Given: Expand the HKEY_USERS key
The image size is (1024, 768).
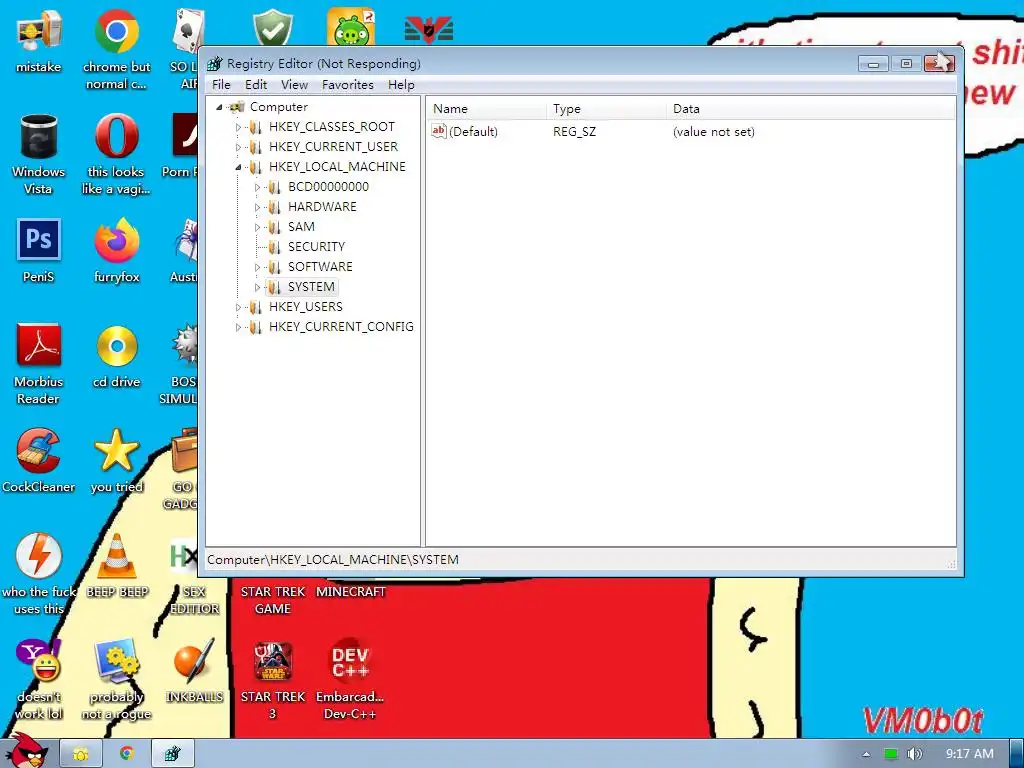Looking at the screenshot, I should tap(238, 308).
